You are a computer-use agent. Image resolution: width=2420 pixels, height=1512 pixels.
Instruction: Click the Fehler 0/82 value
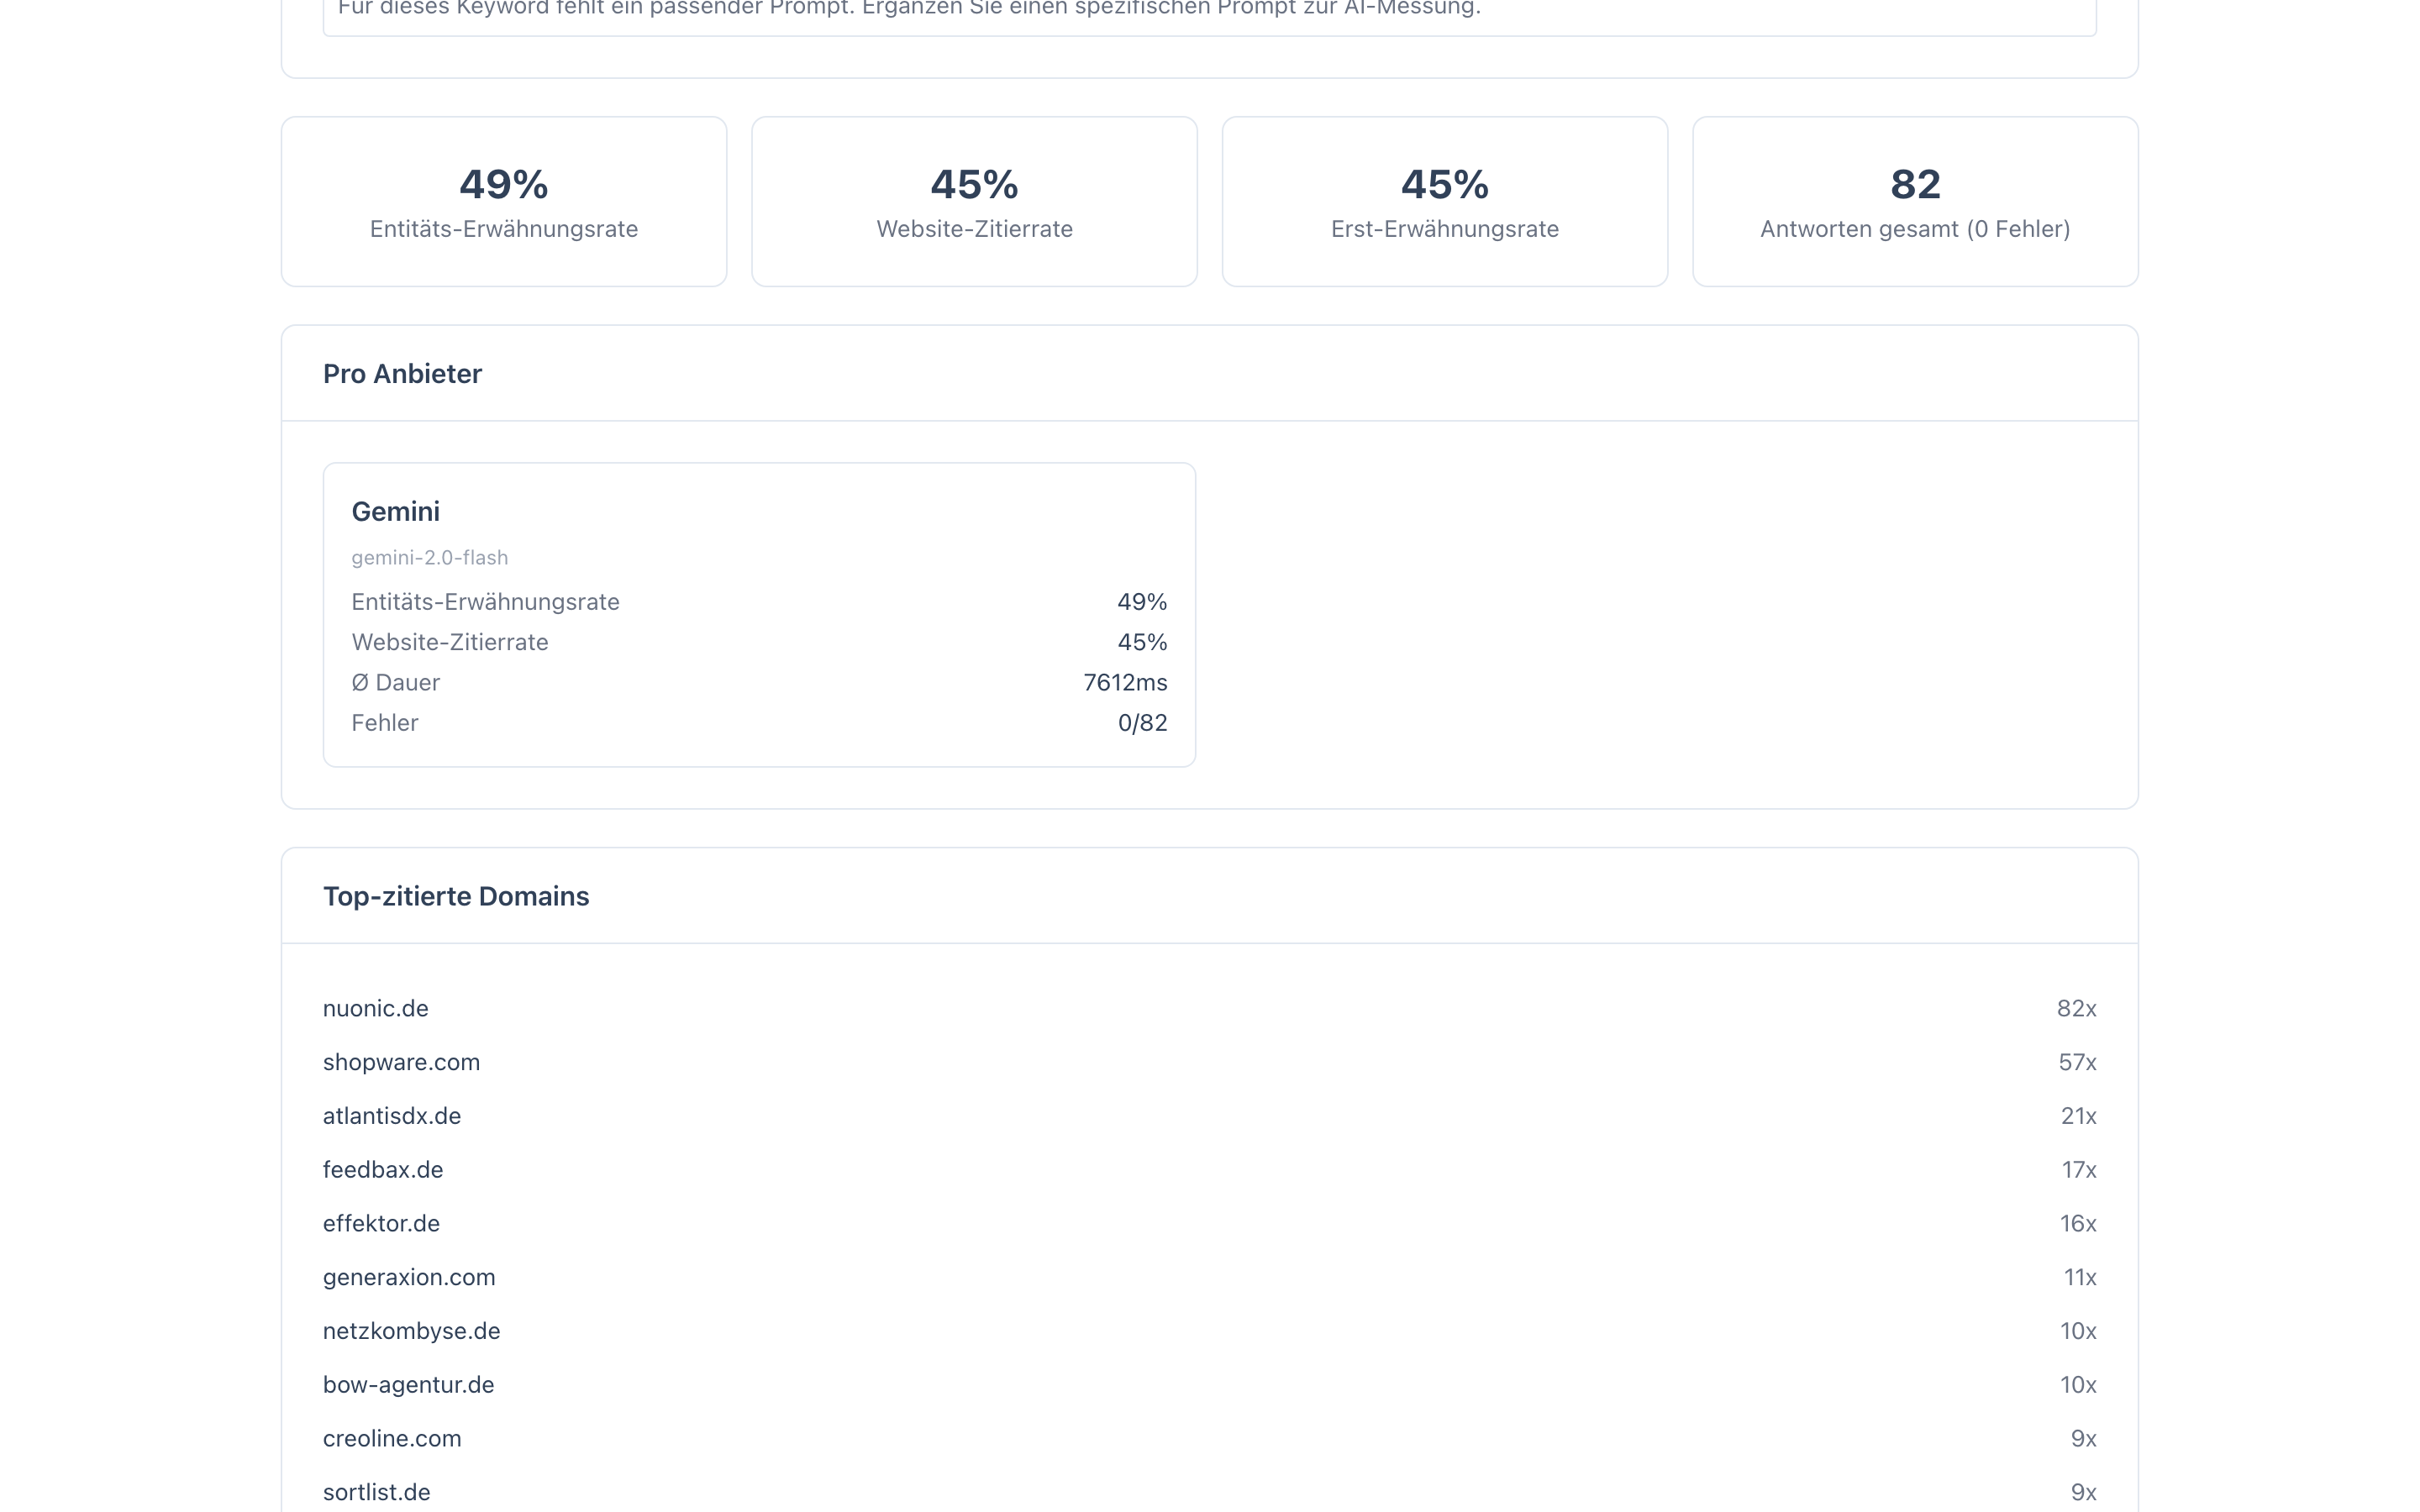[x=1141, y=723]
